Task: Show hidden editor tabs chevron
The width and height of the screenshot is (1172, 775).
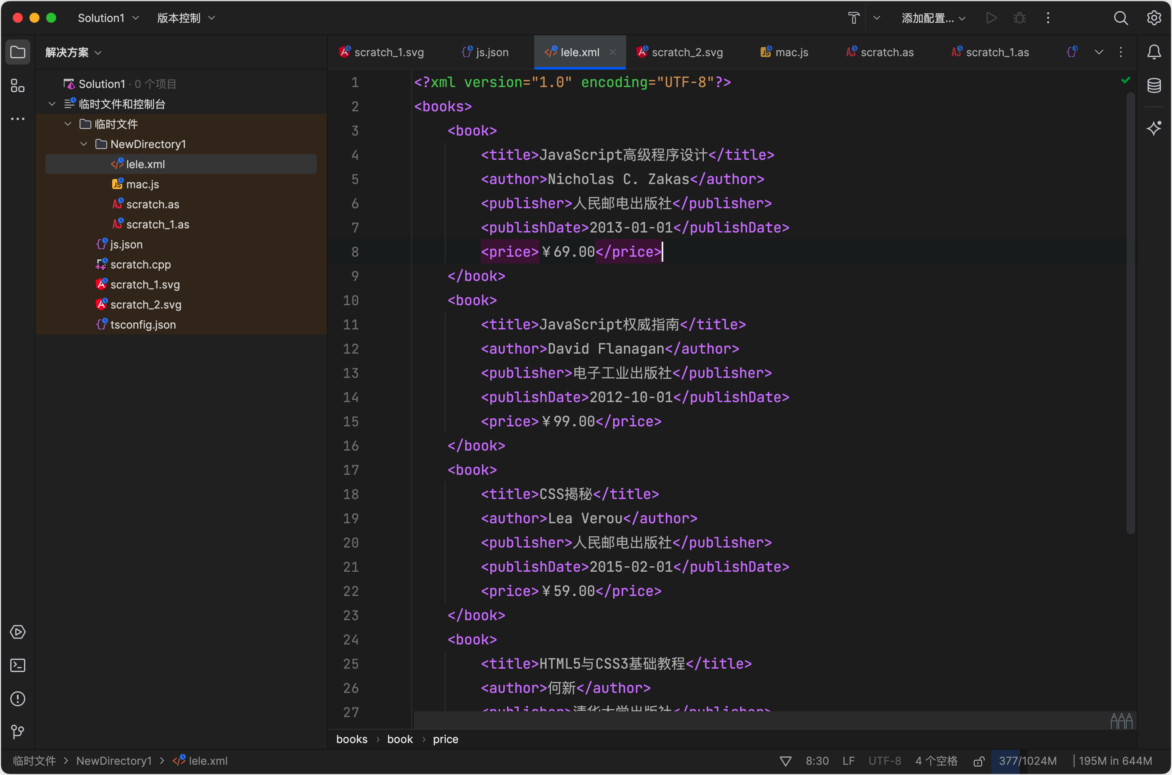Action: click(1099, 52)
